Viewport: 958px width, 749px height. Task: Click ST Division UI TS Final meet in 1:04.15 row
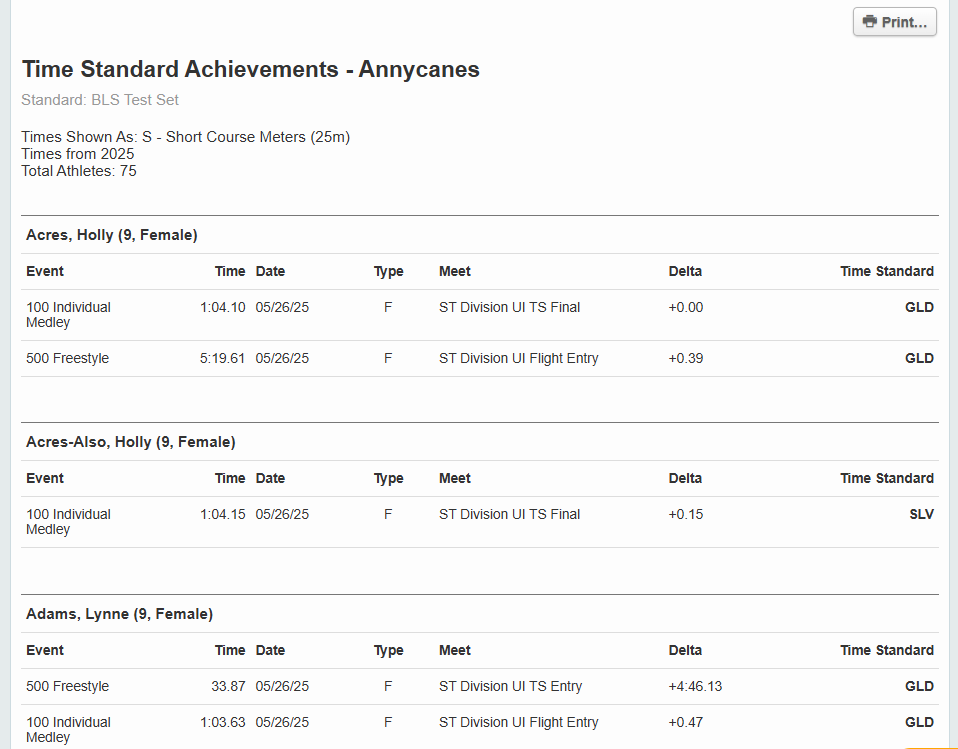(510, 514)
